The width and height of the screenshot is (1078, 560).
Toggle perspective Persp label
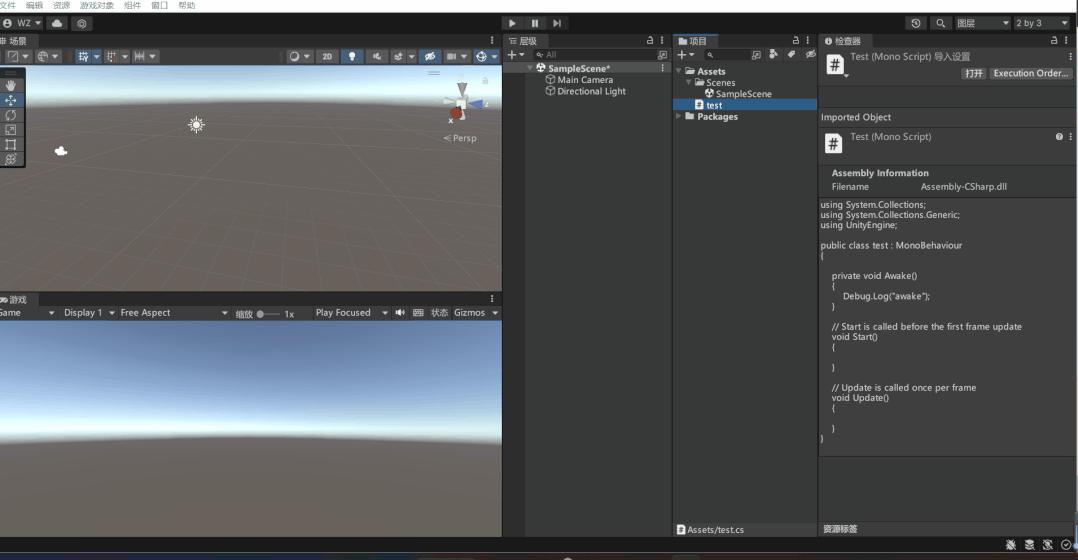tap(460, 138)
